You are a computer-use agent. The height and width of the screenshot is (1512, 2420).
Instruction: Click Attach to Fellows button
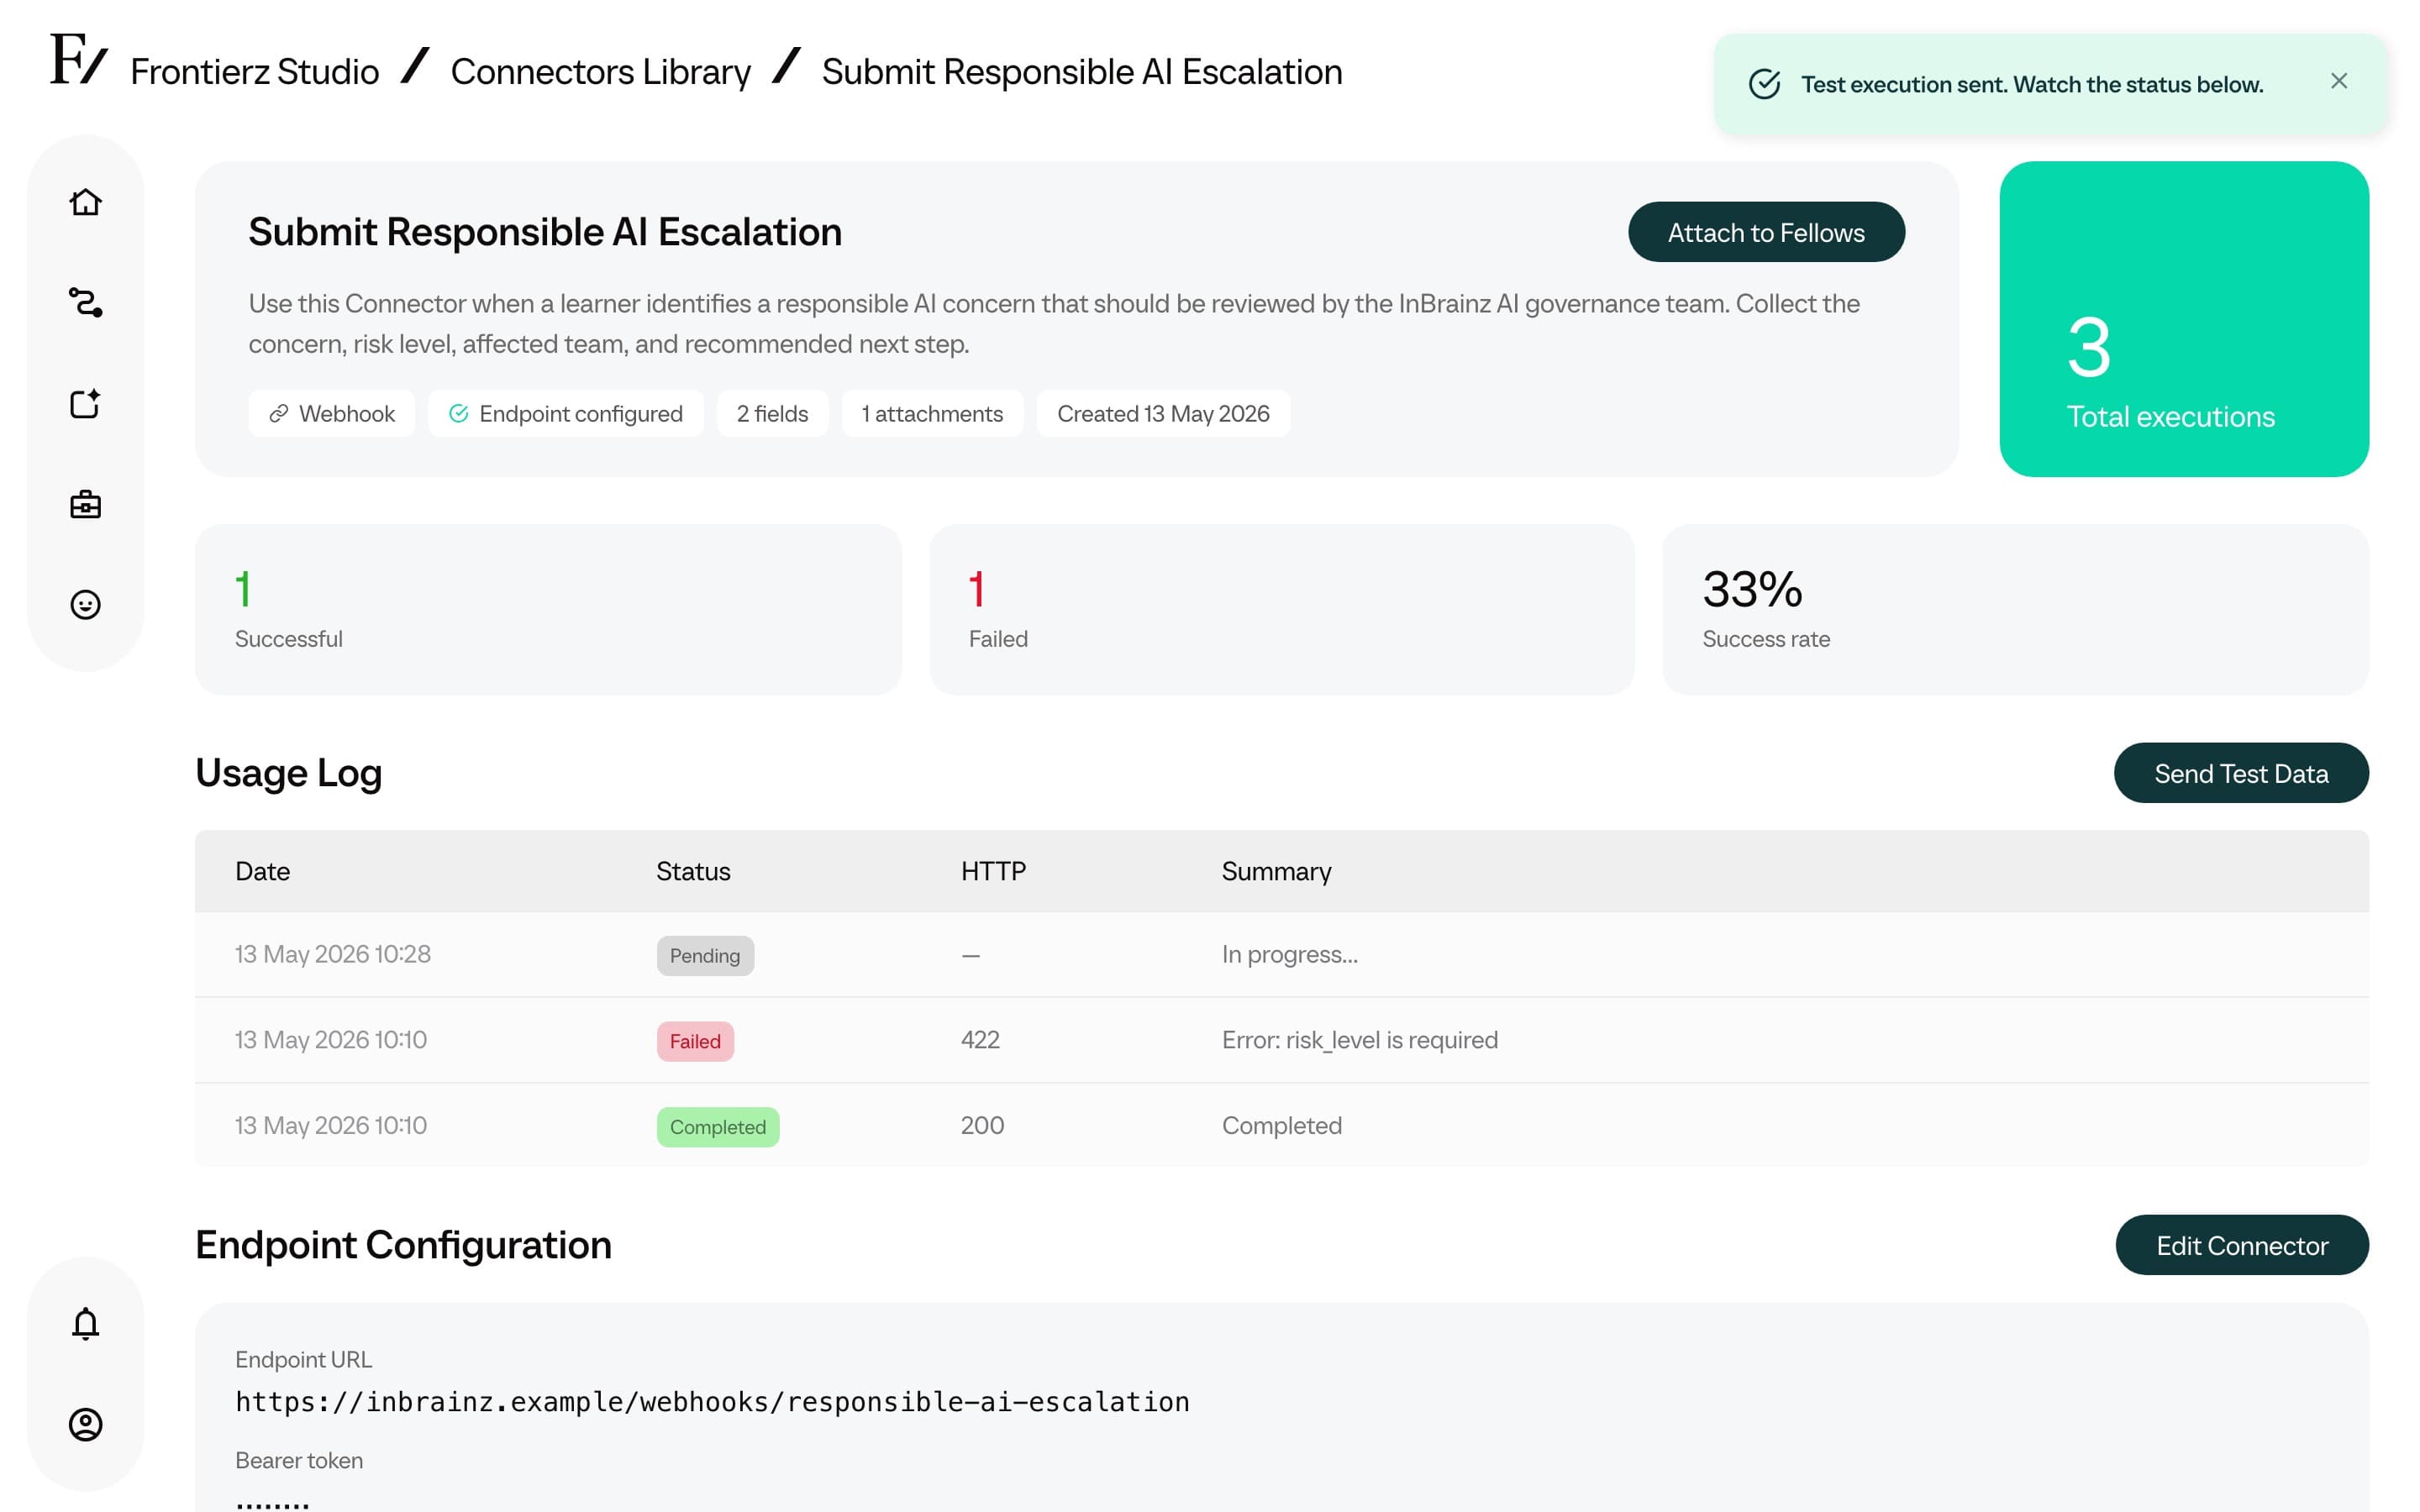coord(1766,232)
